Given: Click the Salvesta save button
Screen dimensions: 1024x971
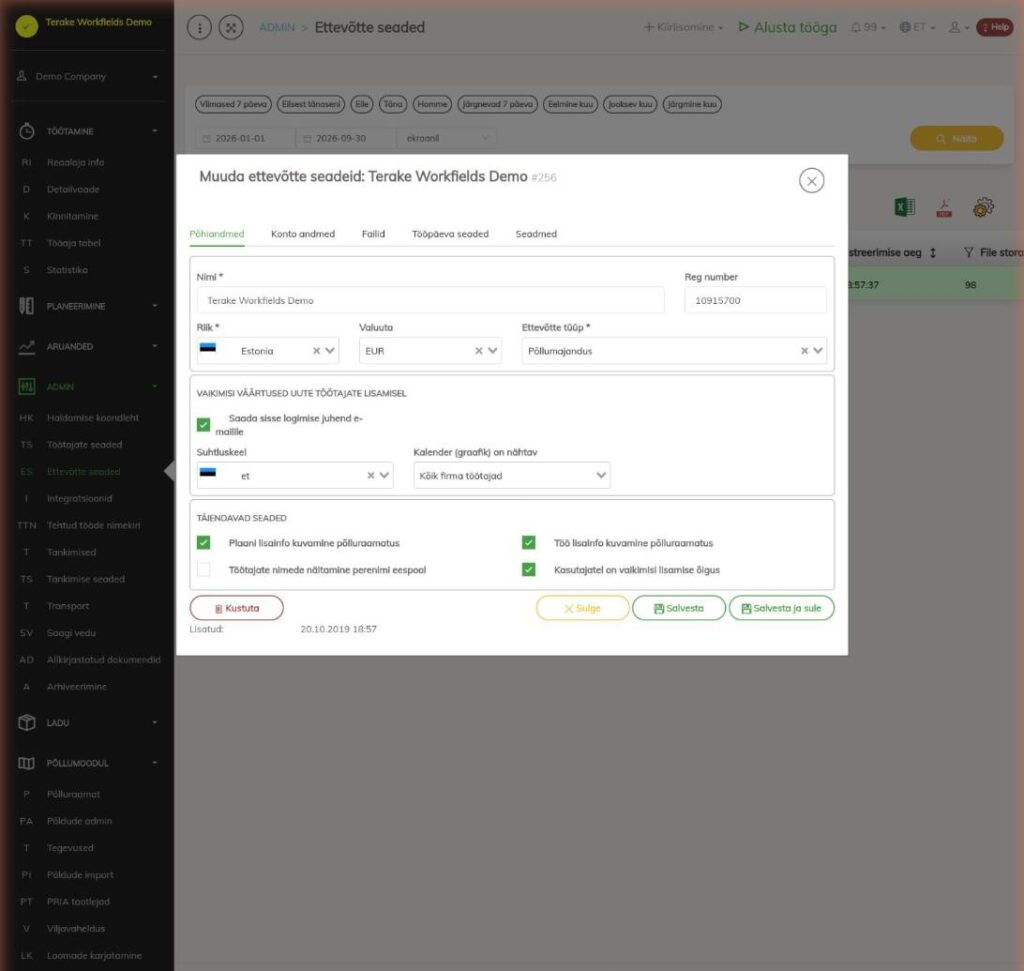Looking at the screenshot, I should pos(679,608).
